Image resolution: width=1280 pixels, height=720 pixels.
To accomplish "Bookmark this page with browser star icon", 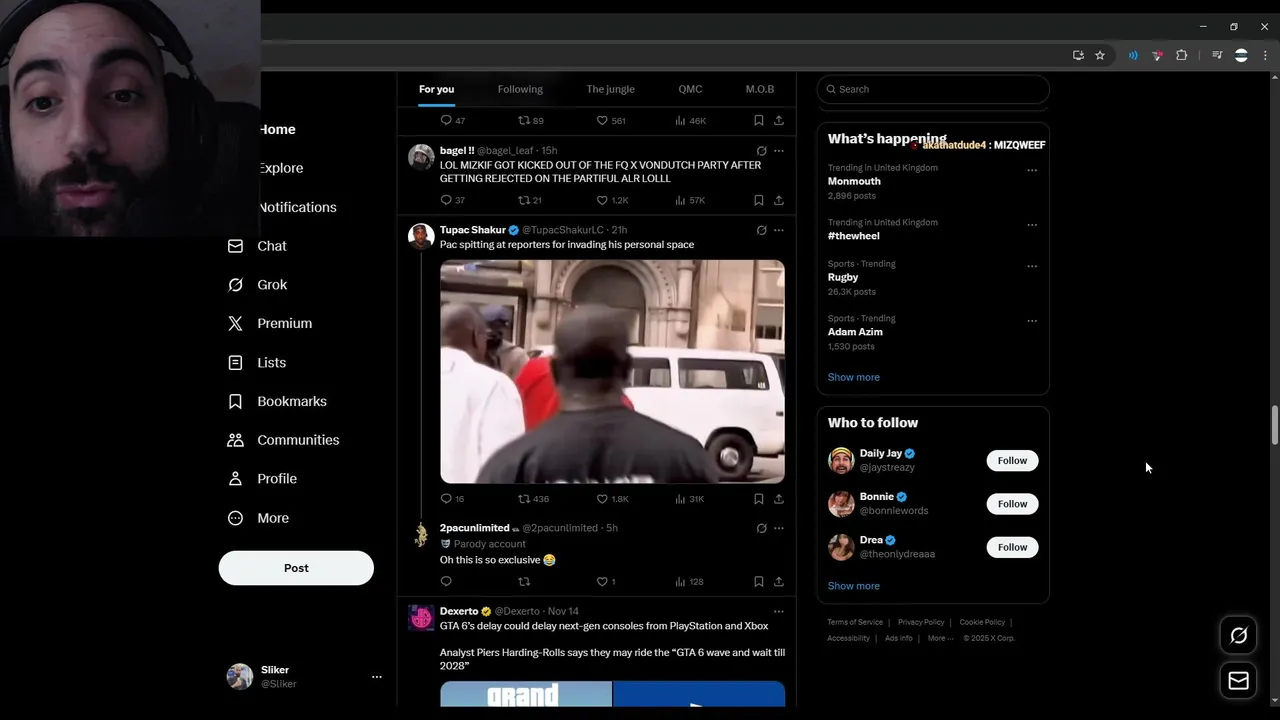I will point(1100,55).
